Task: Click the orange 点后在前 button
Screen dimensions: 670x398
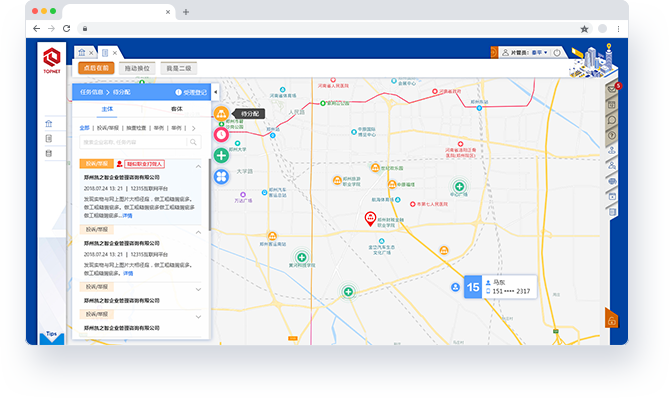Action: tap(96, 68)
